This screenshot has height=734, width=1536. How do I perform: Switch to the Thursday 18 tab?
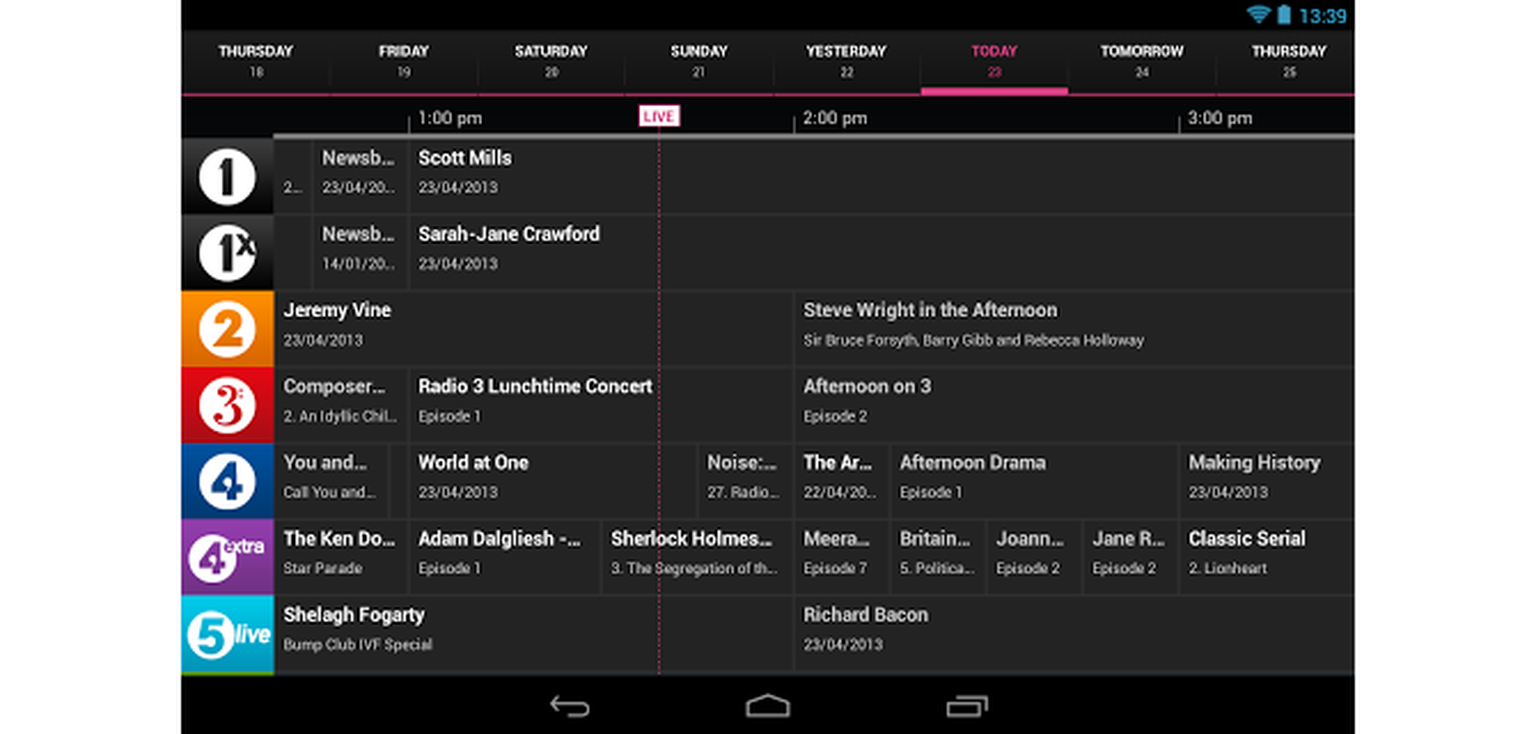click(256, 61)
